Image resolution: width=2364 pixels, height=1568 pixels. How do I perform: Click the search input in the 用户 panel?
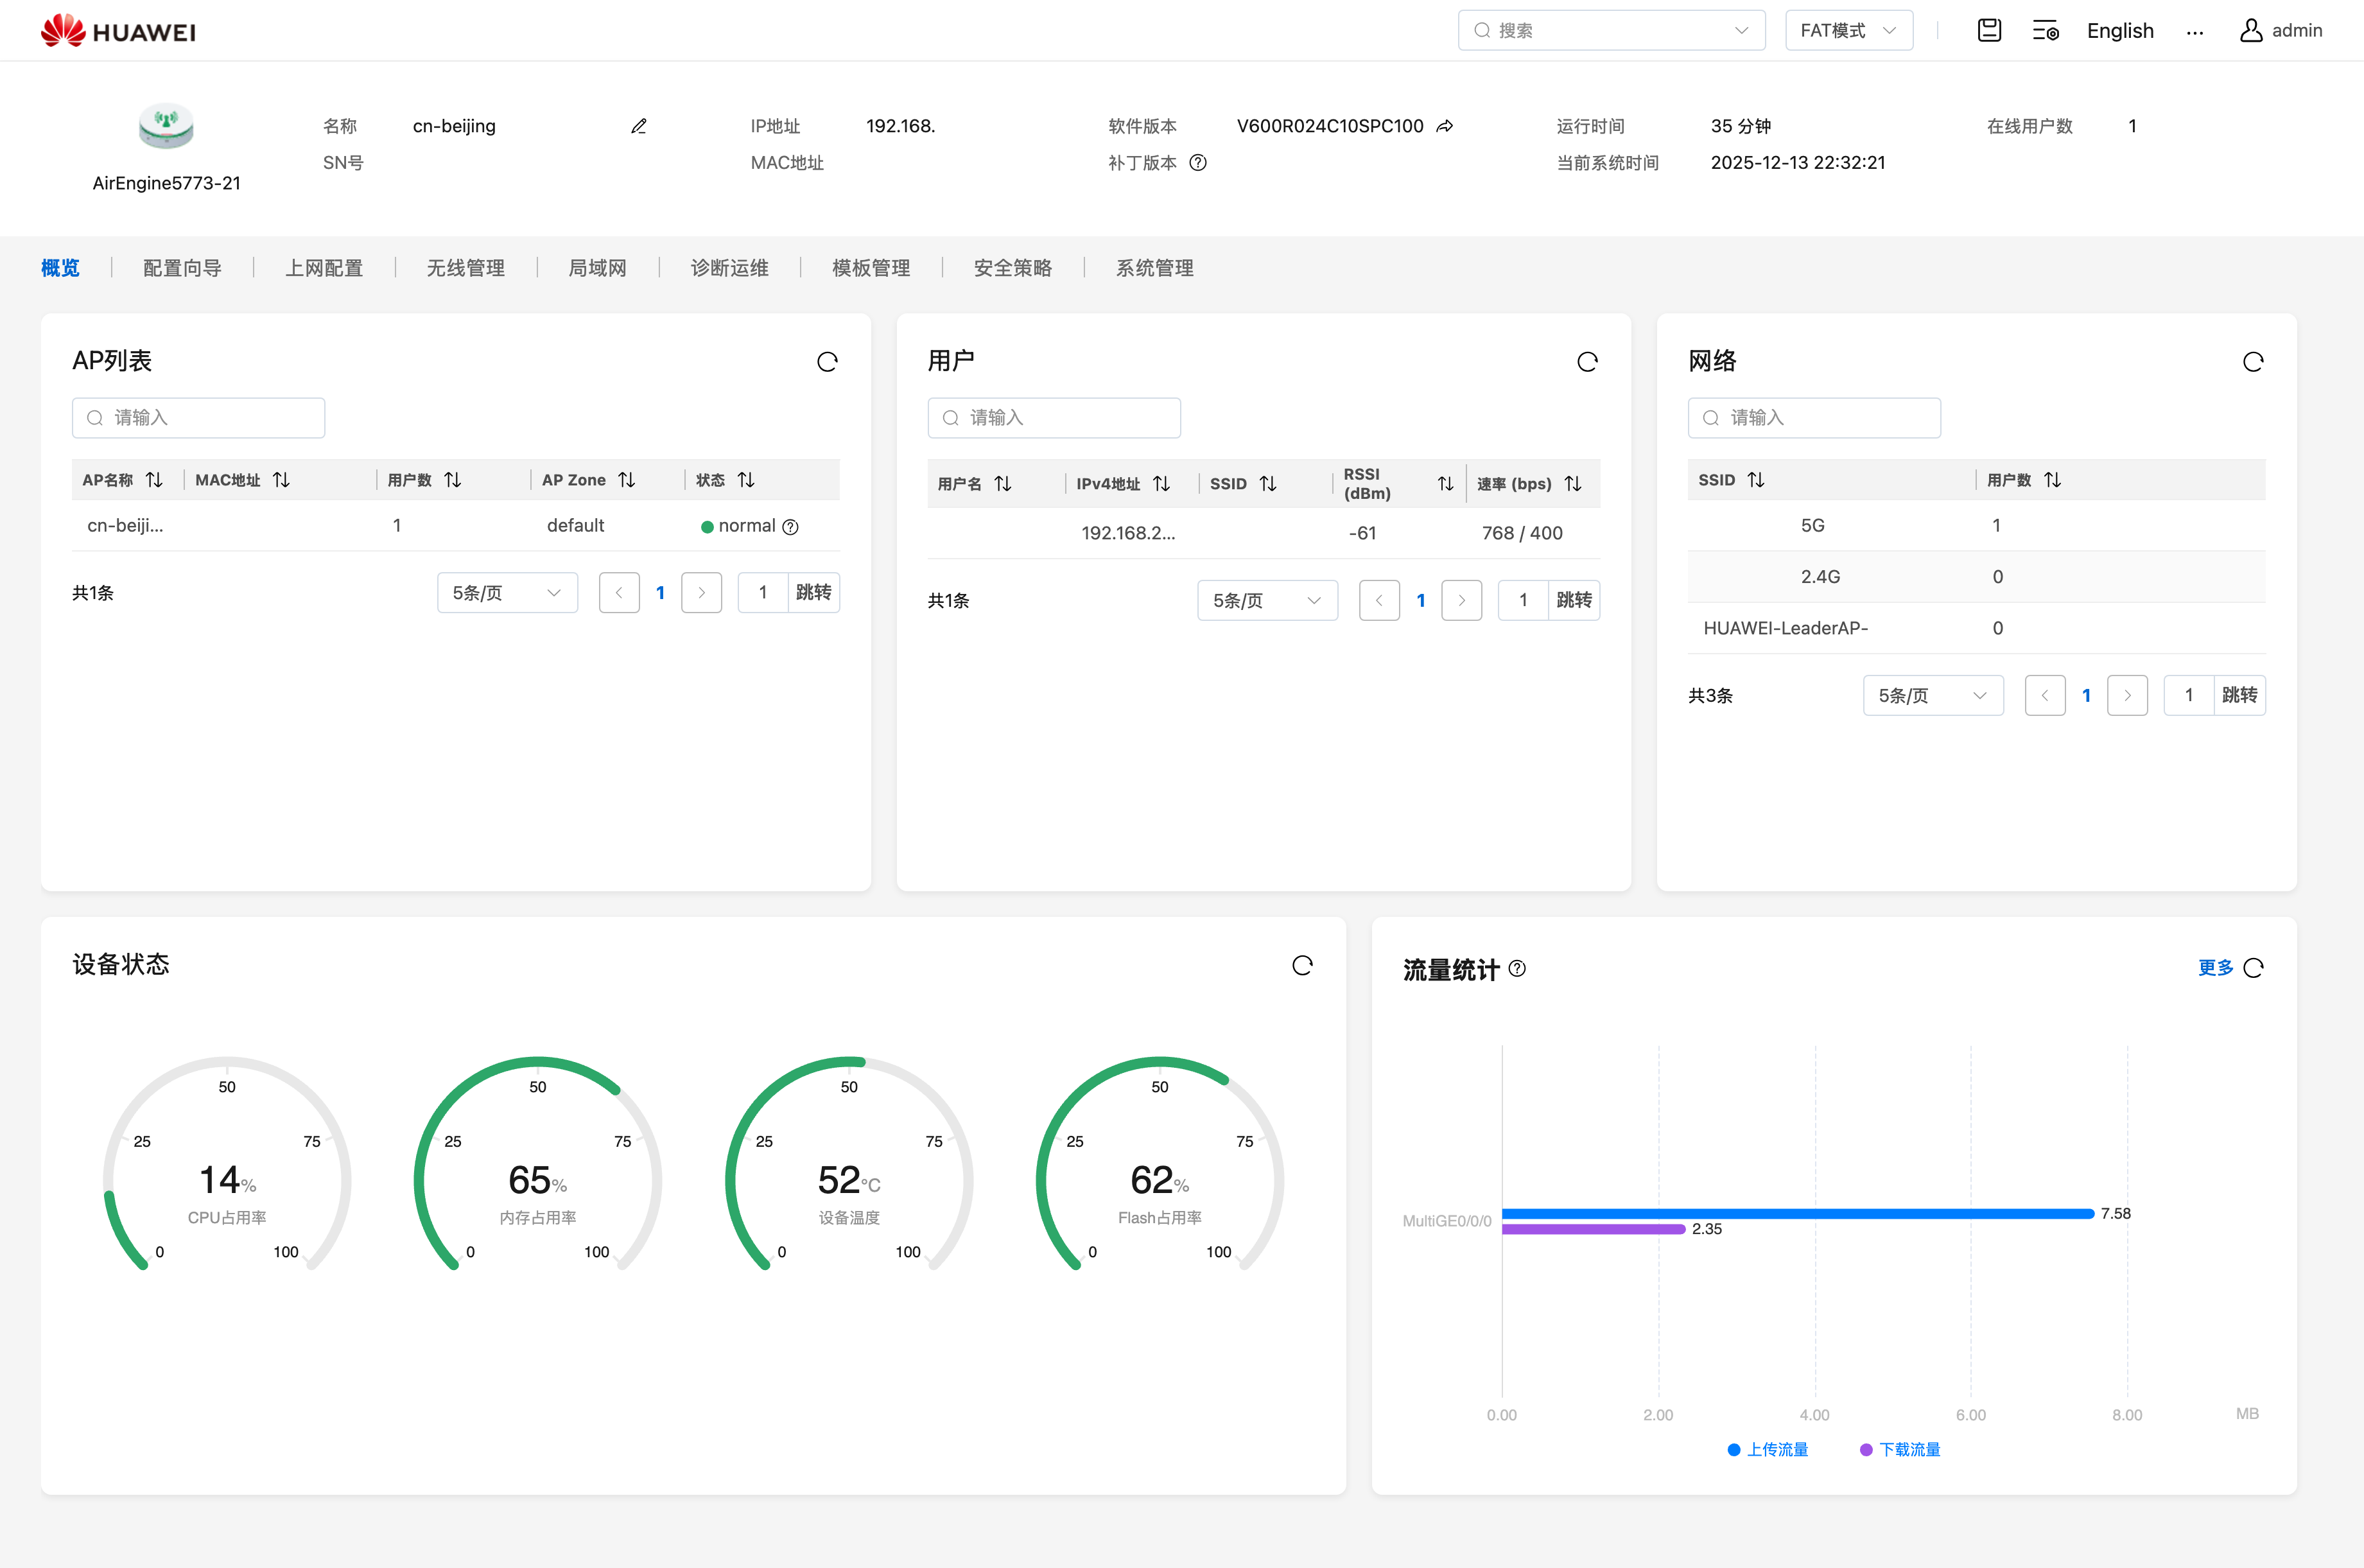(x=1053, y=417)
